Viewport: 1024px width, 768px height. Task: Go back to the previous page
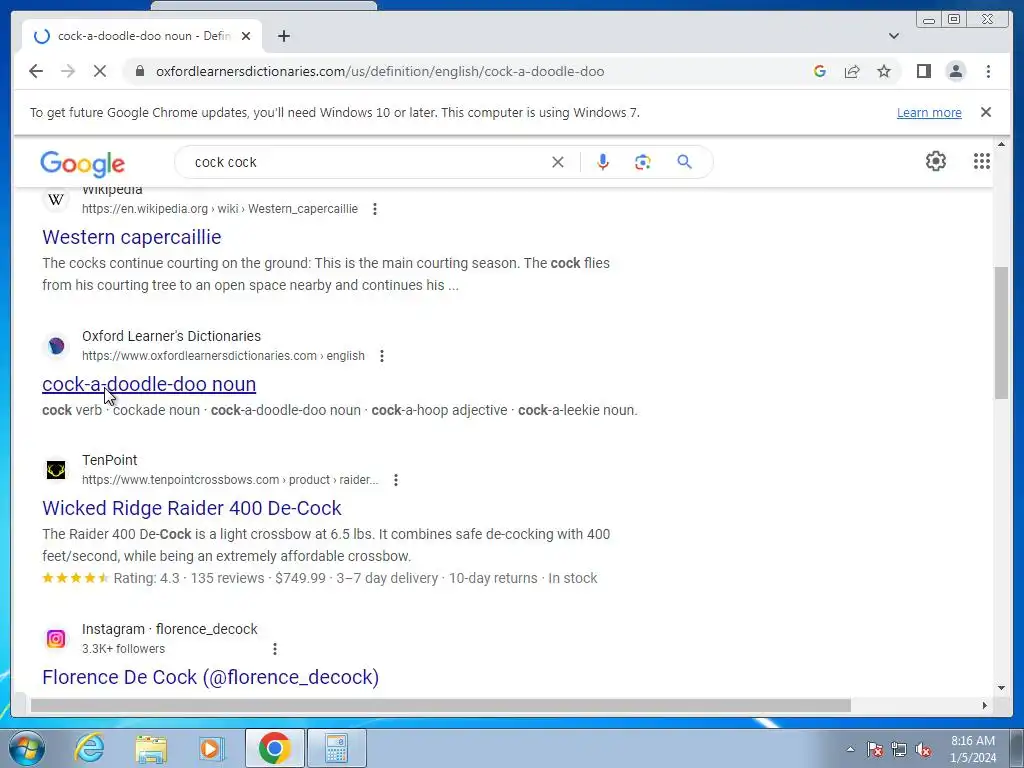tap(36, 71)
